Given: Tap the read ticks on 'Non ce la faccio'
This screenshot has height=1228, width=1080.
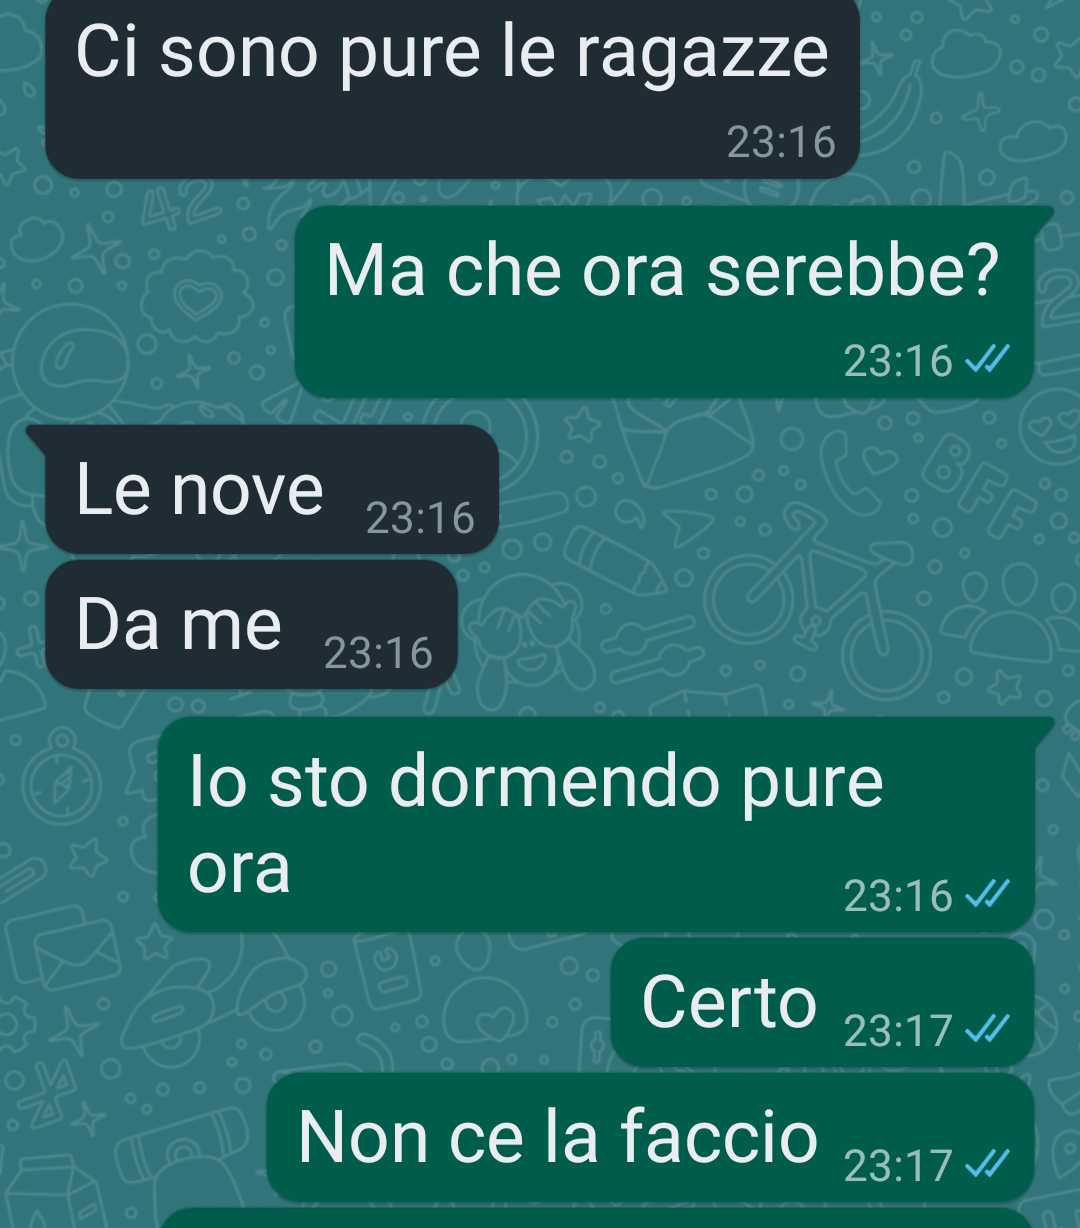Looking at the screenshot, I should (987, 1164).
